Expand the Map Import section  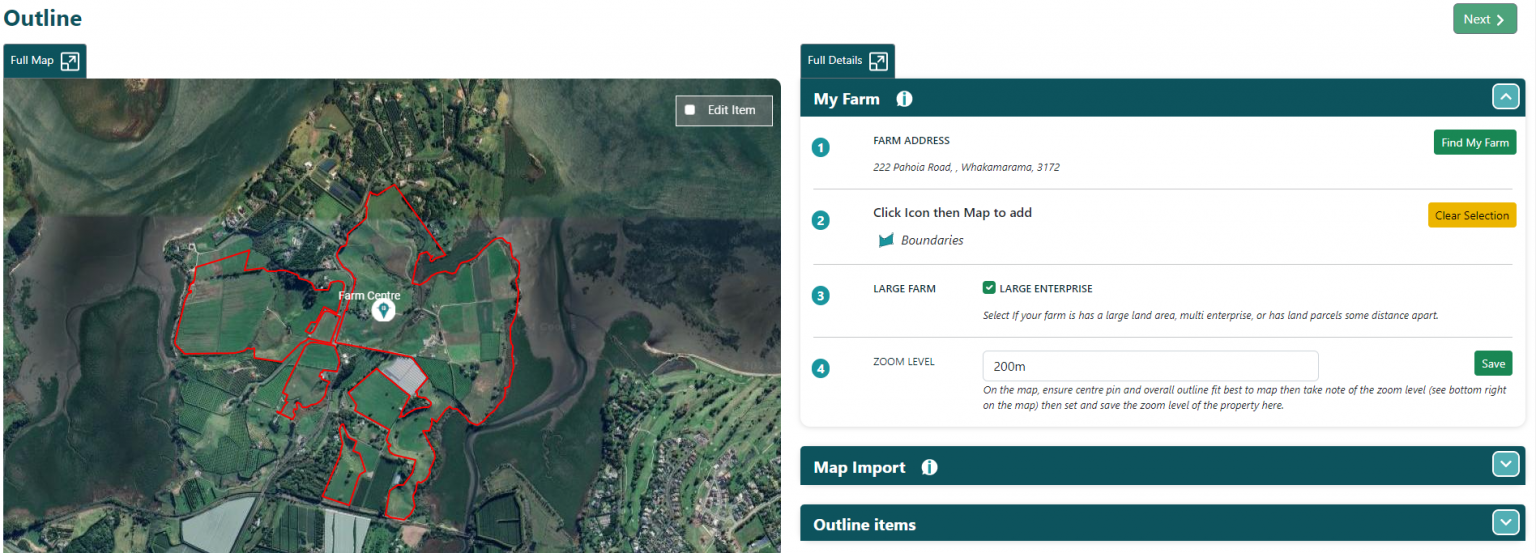tap(1505, 465)
